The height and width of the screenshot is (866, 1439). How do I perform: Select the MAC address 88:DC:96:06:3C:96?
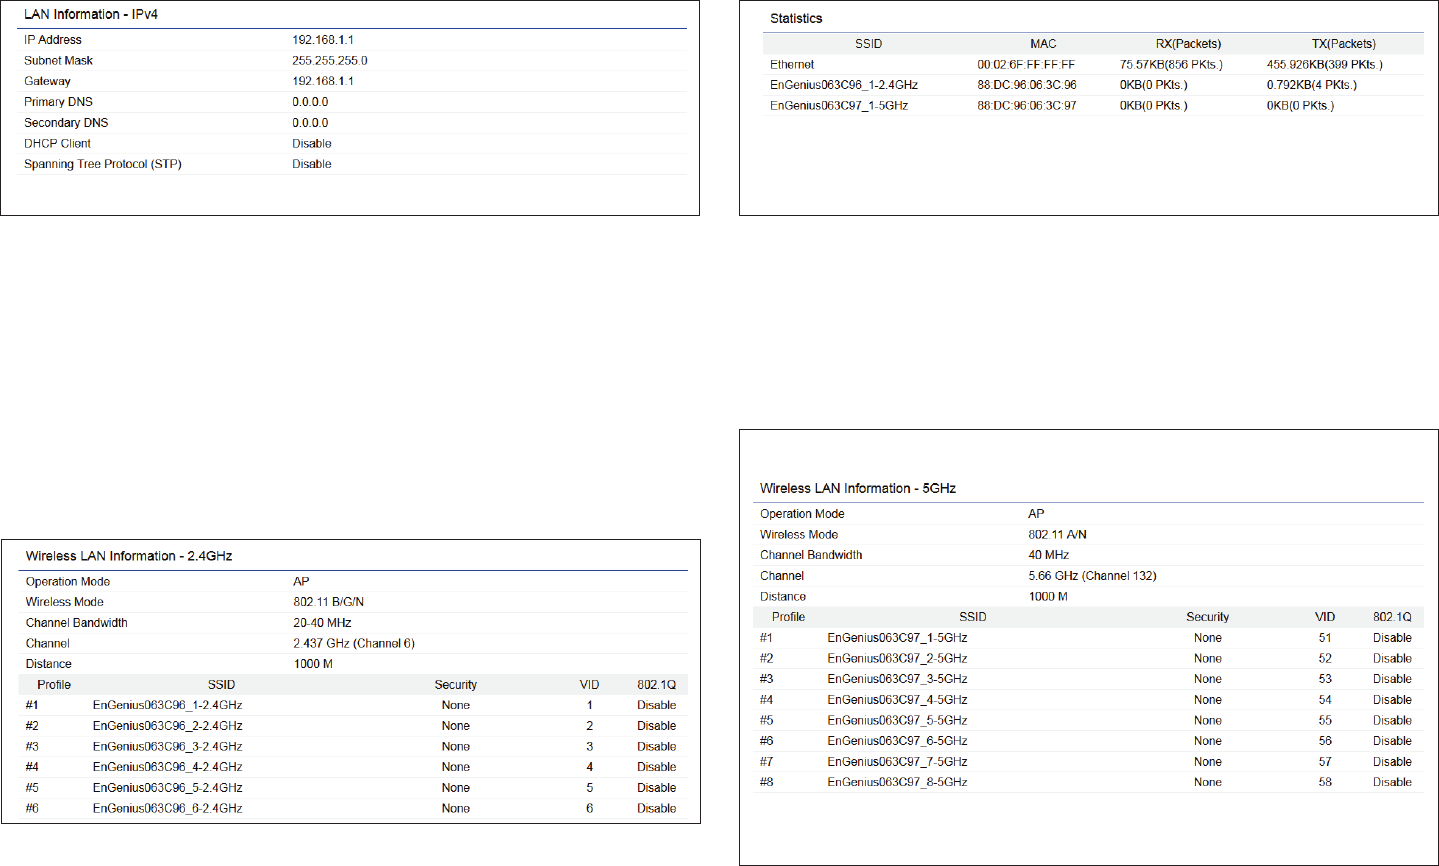(x=1027, y=85)
